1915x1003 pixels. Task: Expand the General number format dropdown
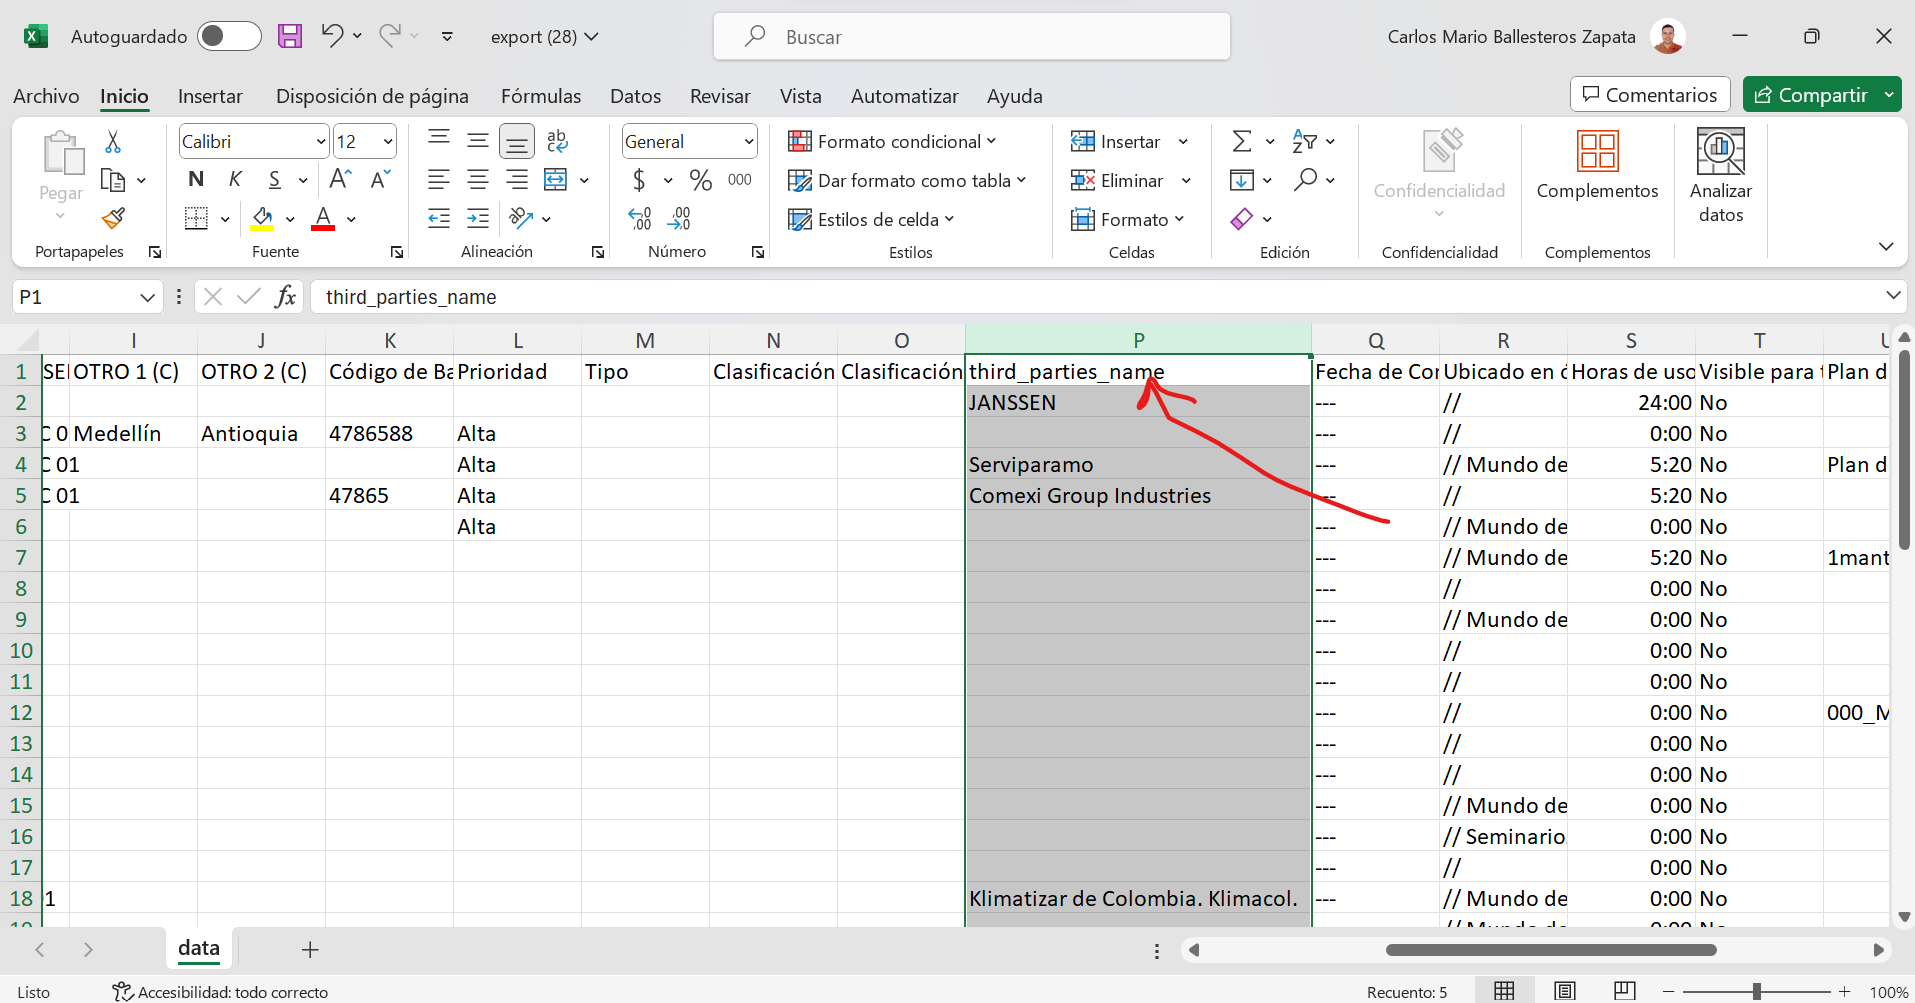coord(748,142)
